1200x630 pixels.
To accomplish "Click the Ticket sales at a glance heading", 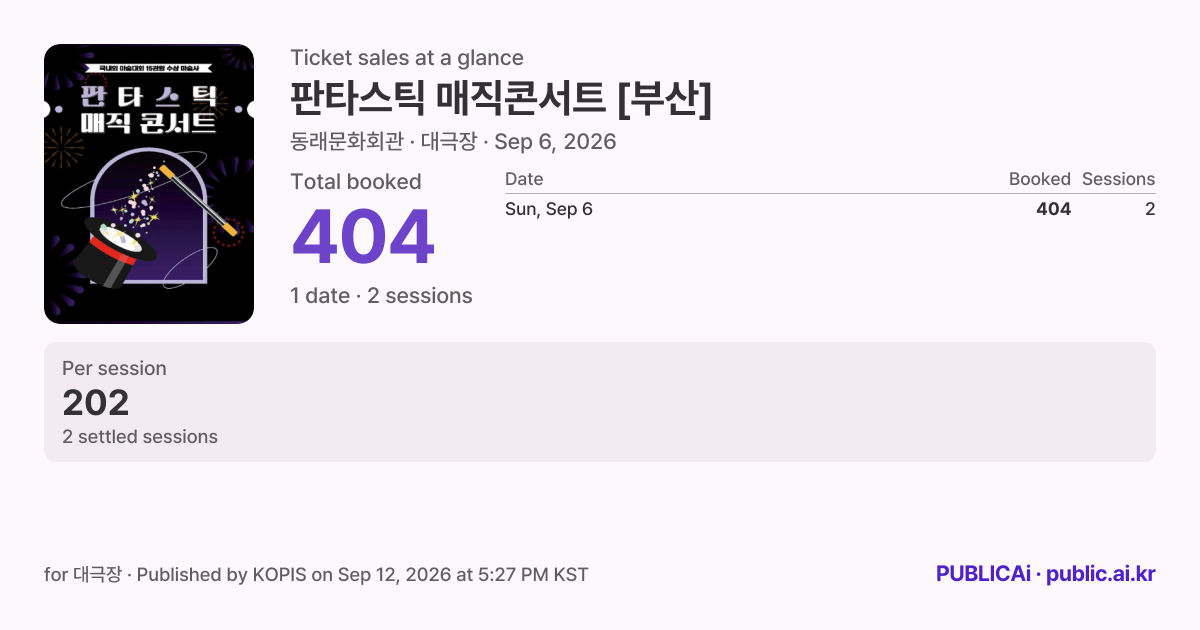I will click(x=407, y=58).
